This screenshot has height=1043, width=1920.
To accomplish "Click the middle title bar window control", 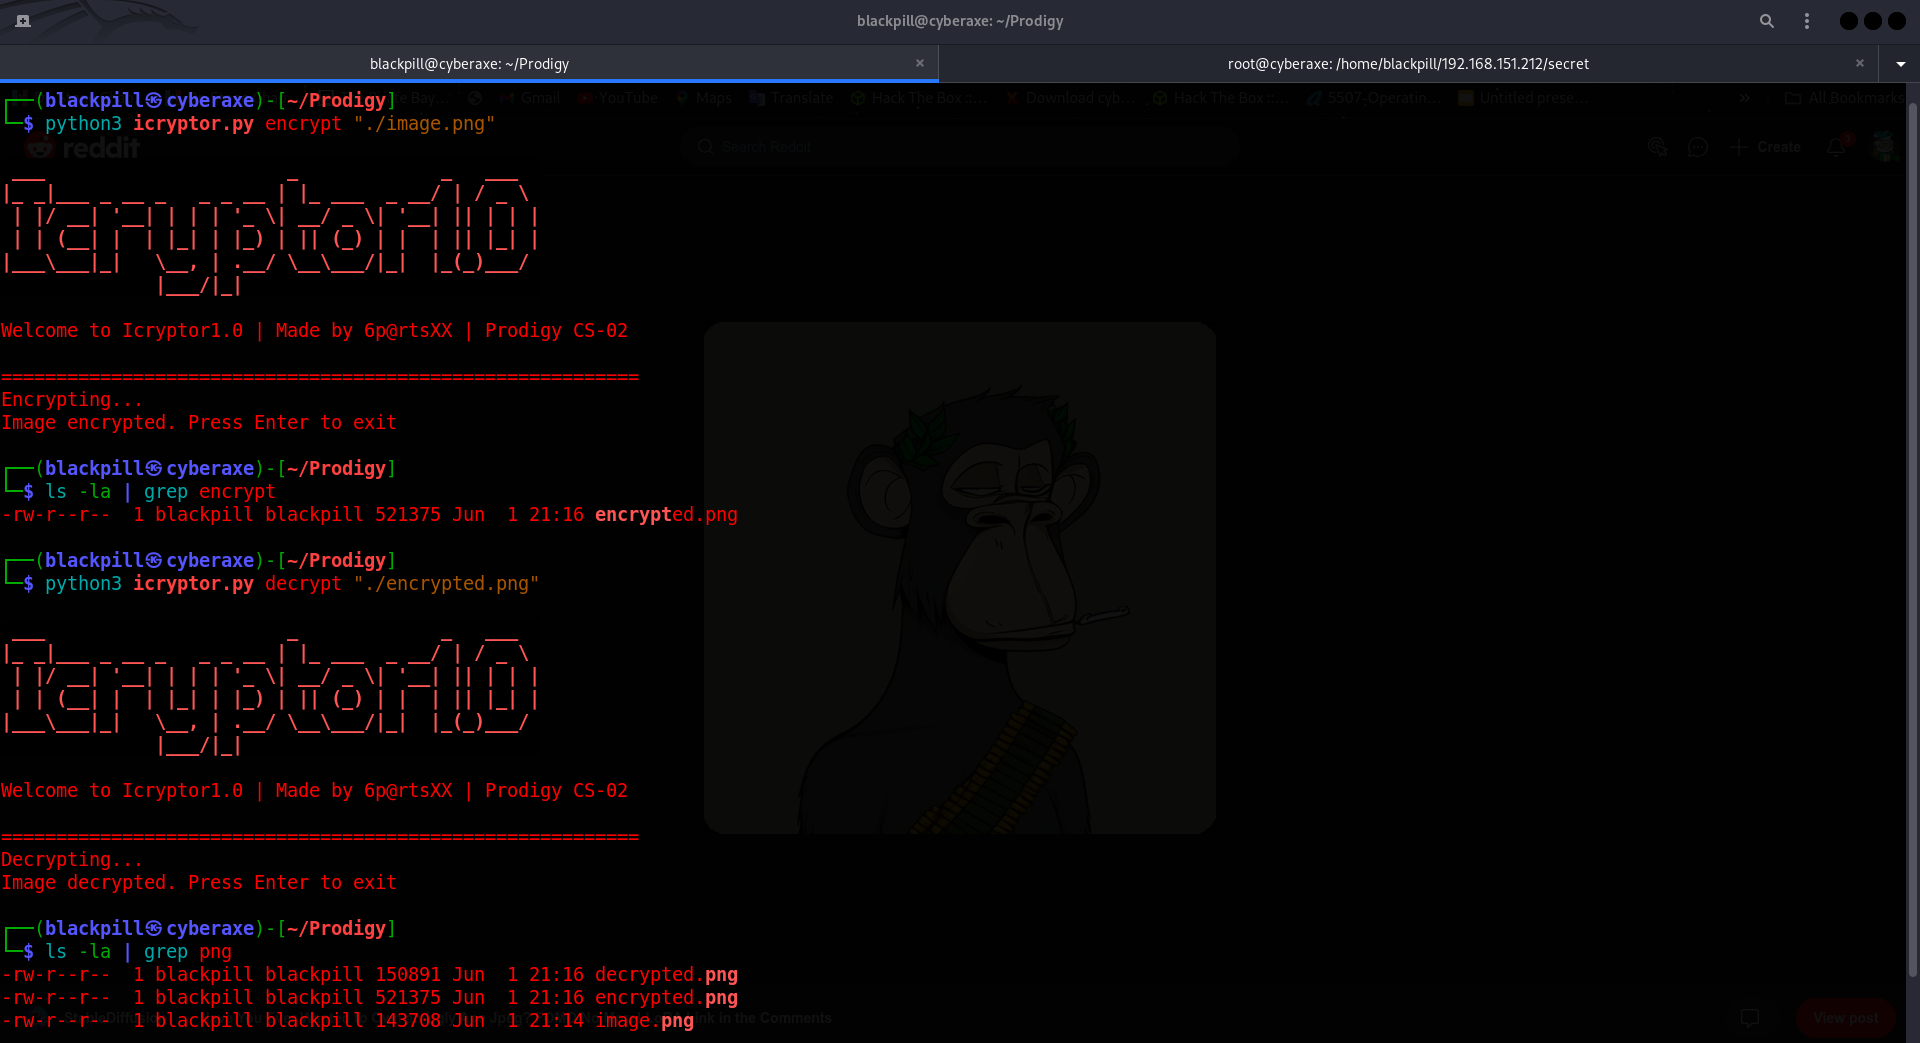I will click(x=1873, y=21).
